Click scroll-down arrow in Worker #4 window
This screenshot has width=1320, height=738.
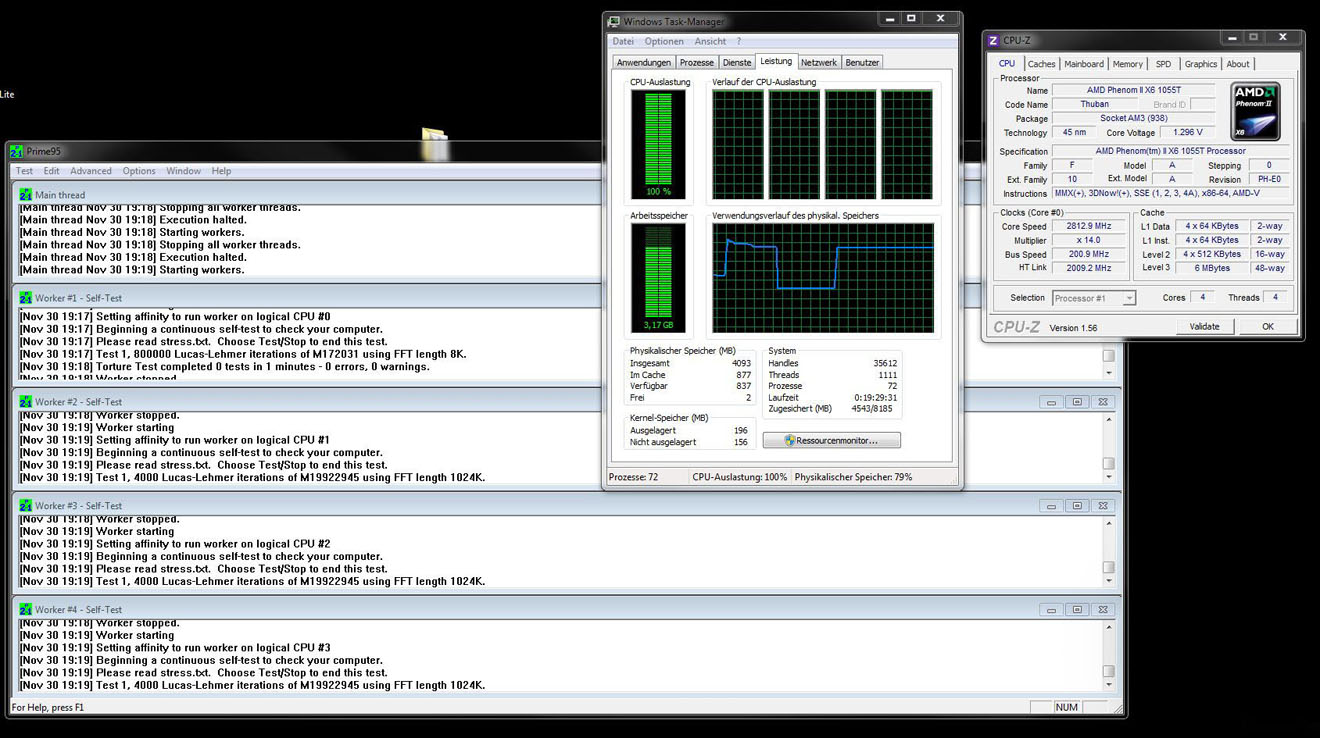[1108, 685]
